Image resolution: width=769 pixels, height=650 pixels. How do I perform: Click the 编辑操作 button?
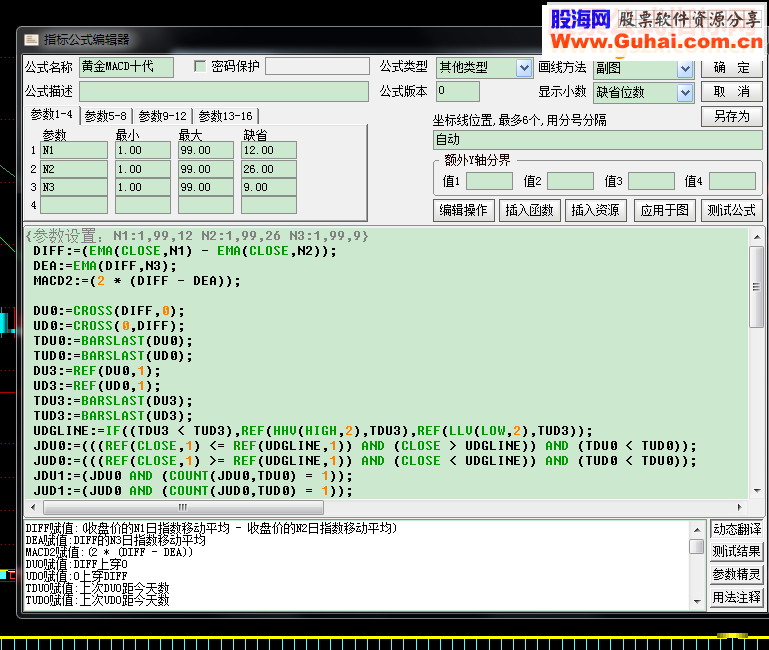(x=463, y=210)
